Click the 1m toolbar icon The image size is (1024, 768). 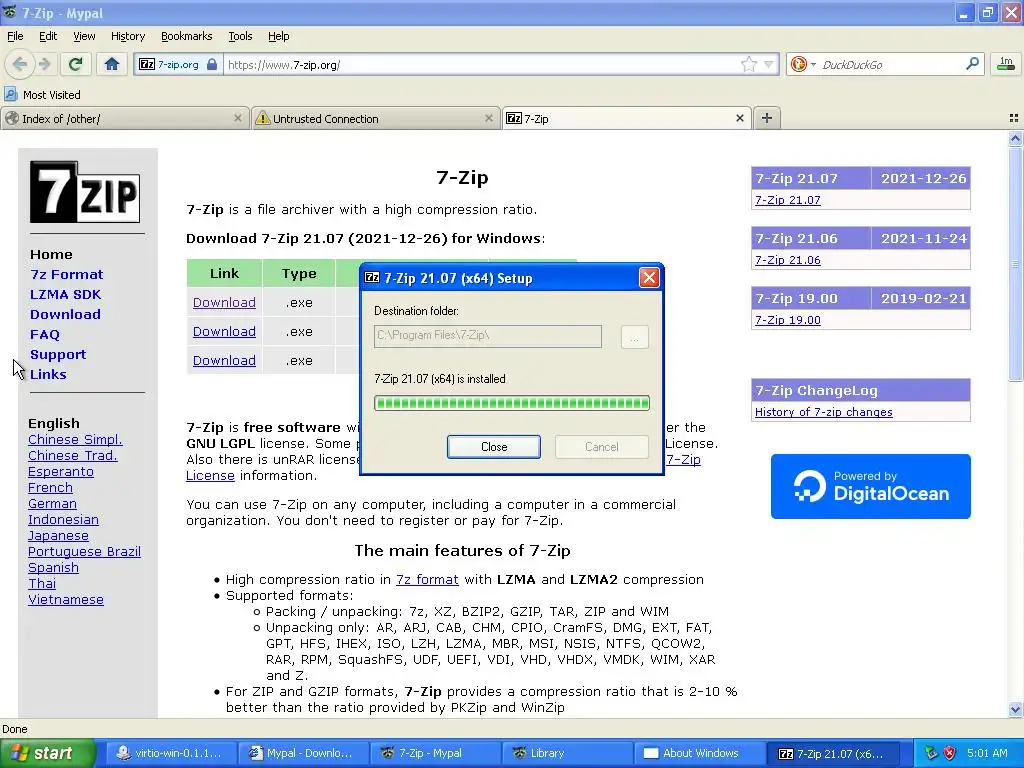[1006, 64]
